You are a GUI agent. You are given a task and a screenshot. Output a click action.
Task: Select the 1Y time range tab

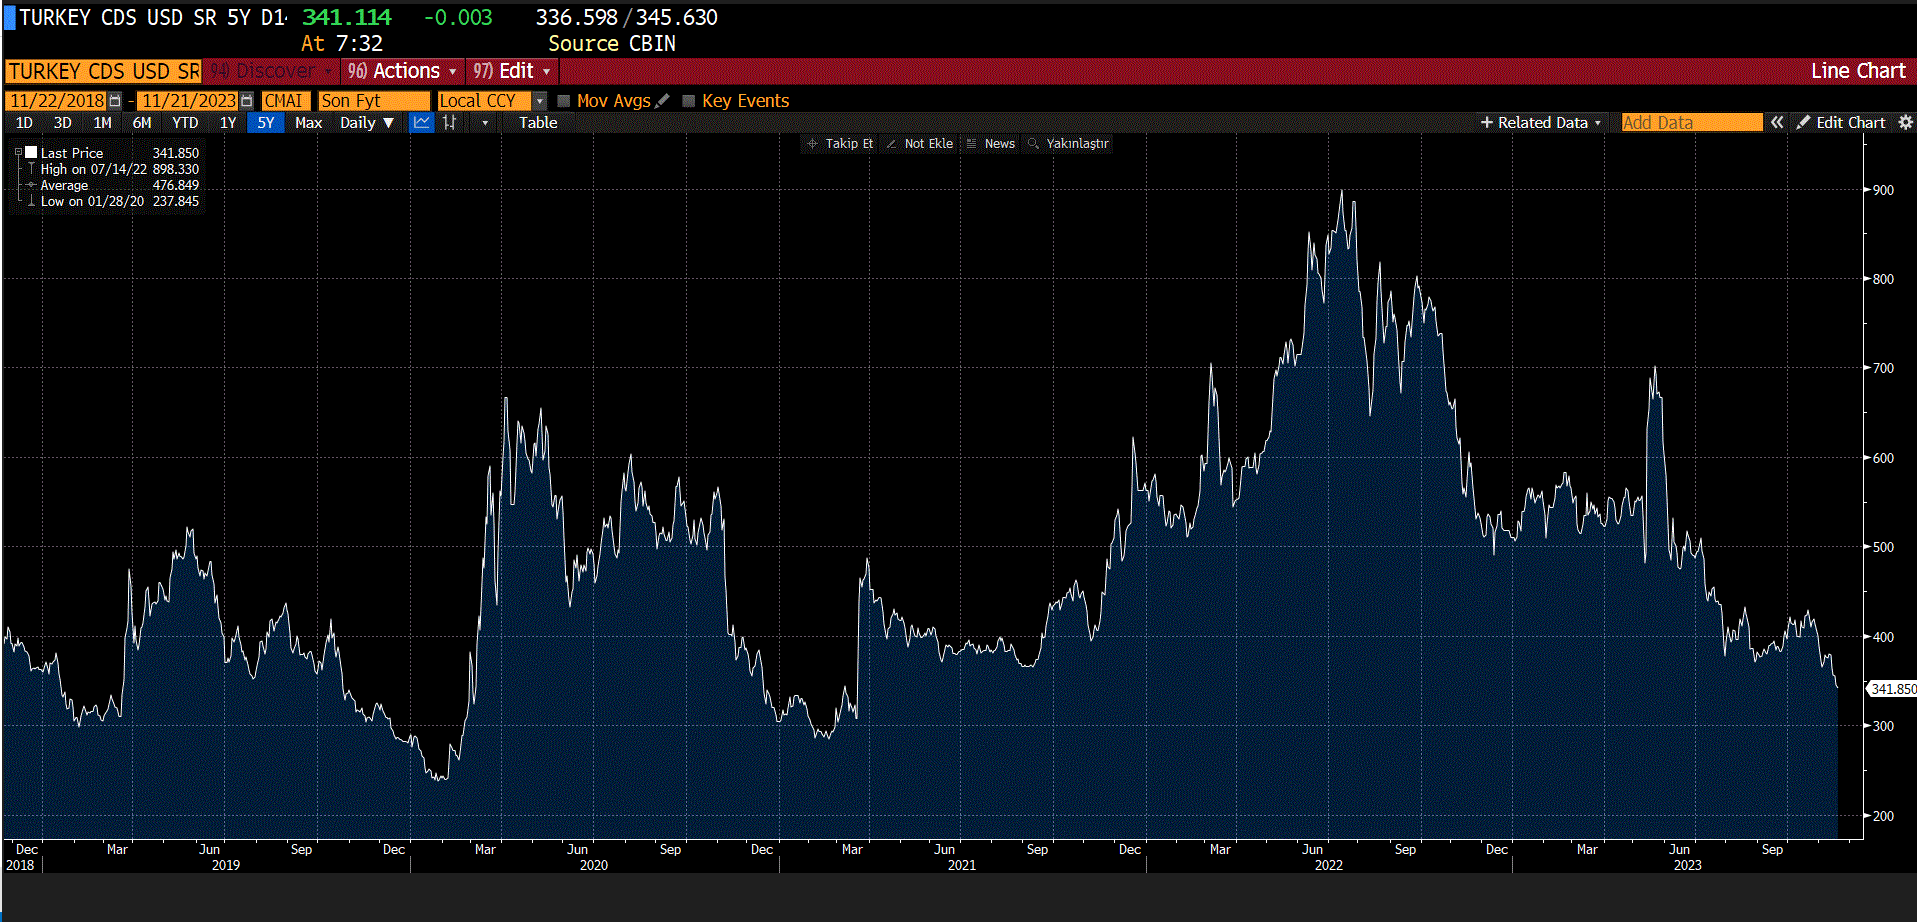(228, 123)
